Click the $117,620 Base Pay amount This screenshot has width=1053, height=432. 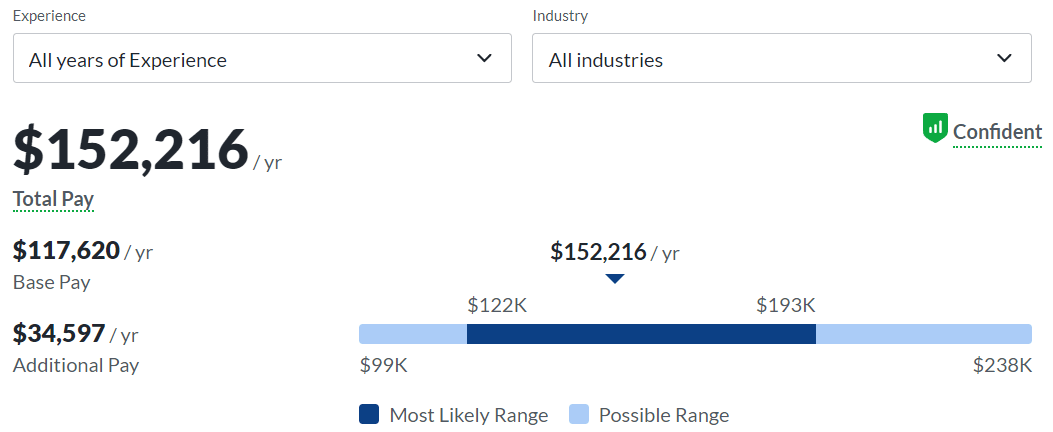coord(66,250)
